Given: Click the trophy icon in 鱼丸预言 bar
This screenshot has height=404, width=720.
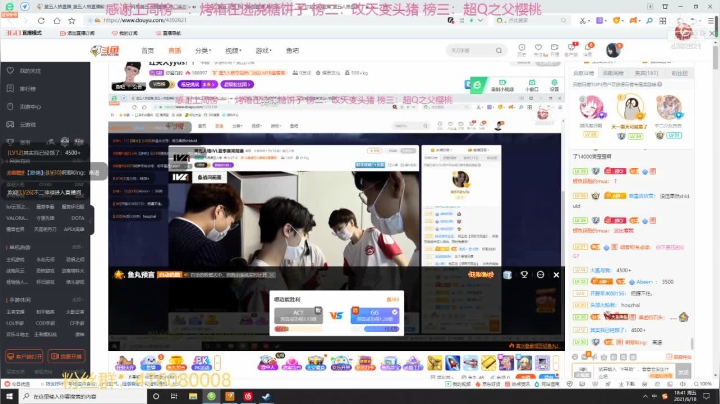Looking at the screenshot, I should 524,275.
